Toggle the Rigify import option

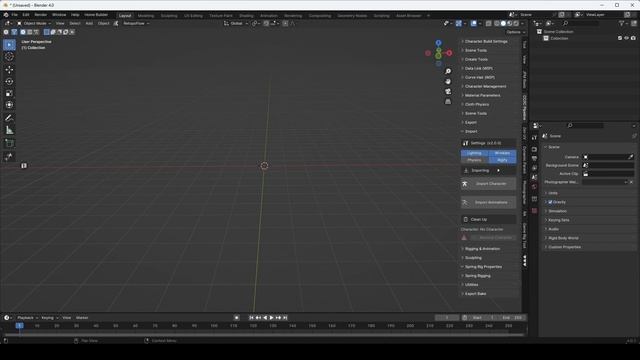tap(502, 160)
